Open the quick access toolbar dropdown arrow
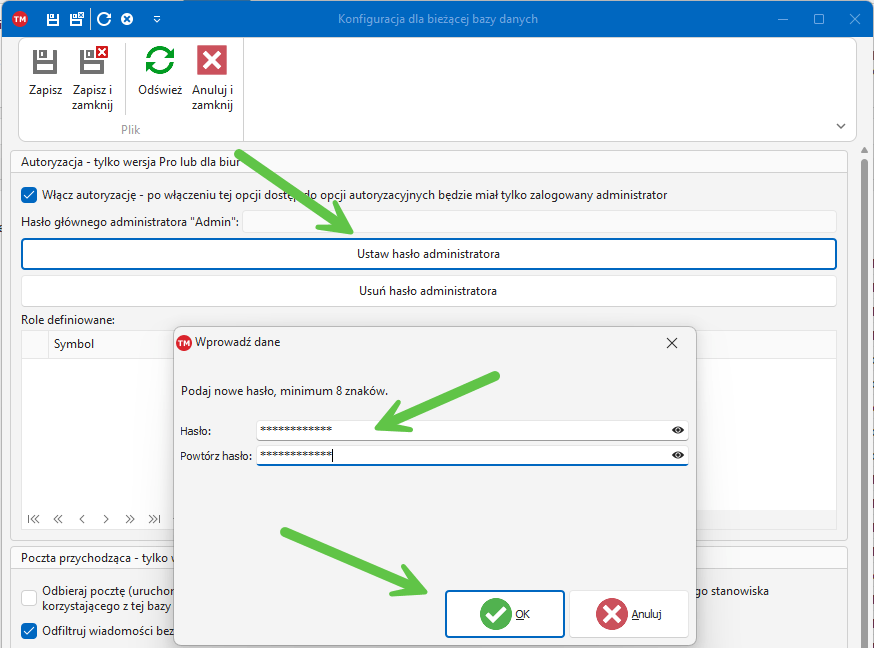 click(x=157, y=19)
